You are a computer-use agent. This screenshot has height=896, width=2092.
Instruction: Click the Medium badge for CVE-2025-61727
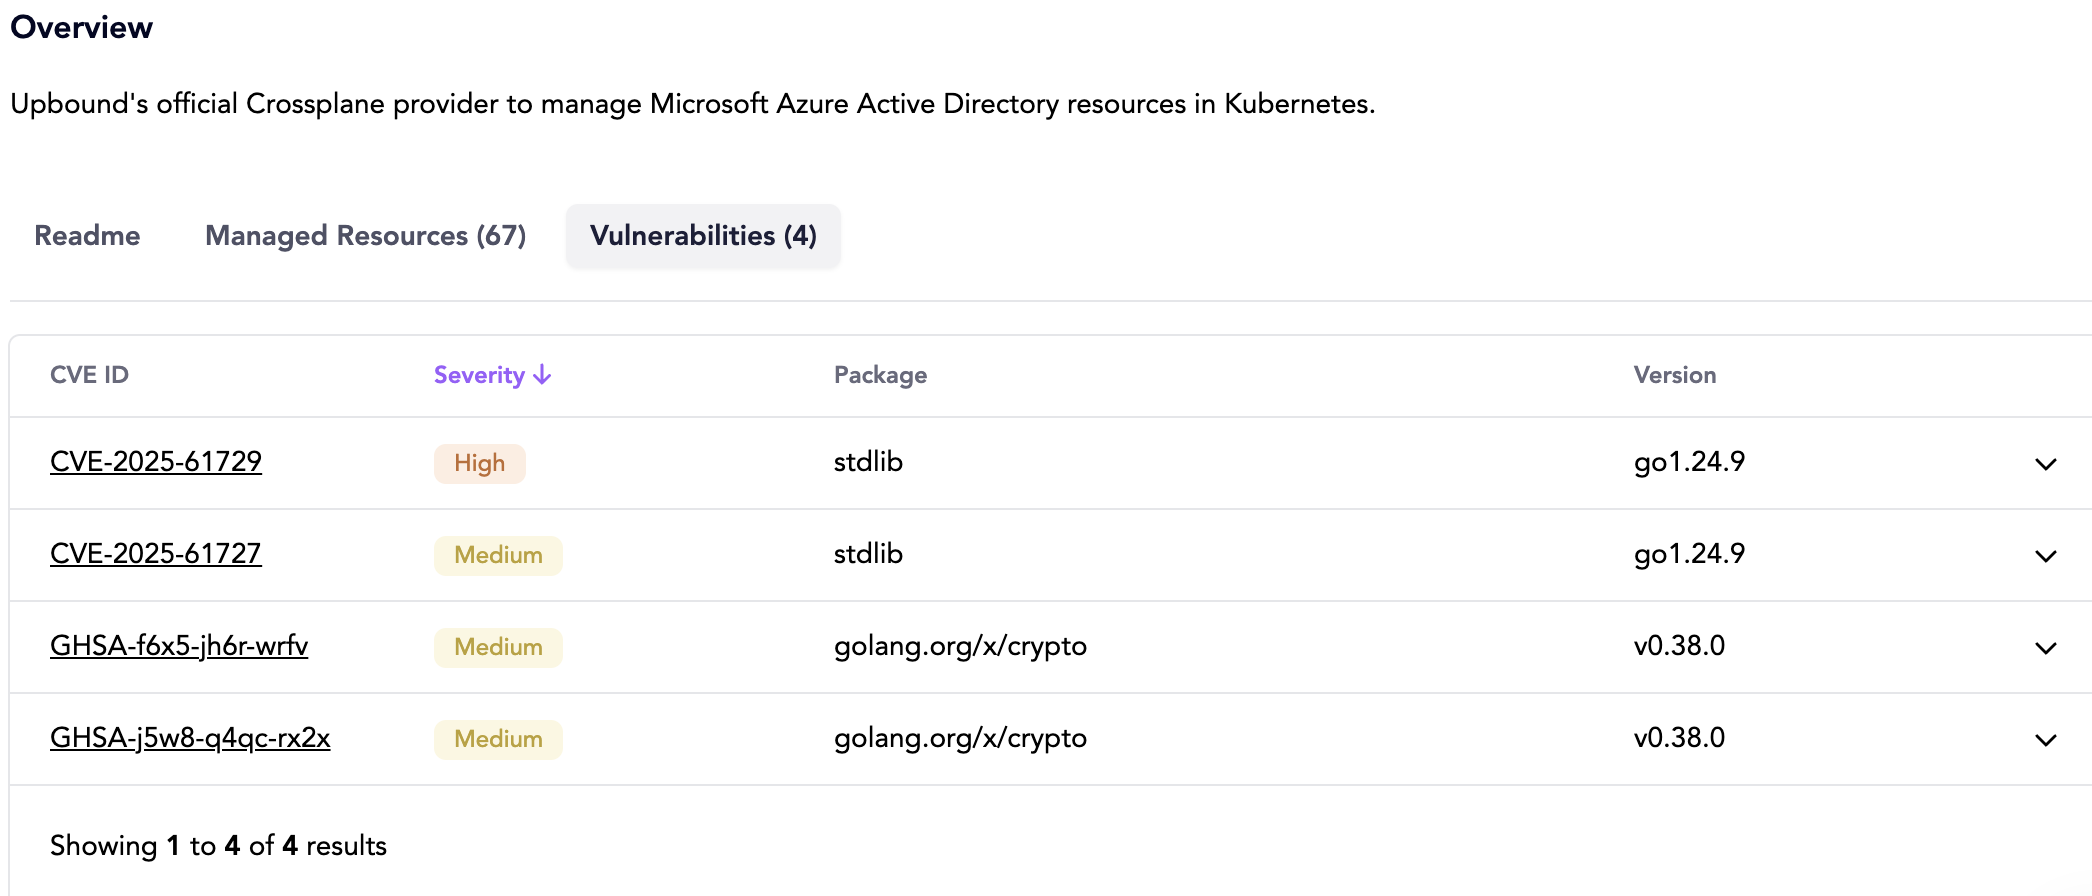498,556
